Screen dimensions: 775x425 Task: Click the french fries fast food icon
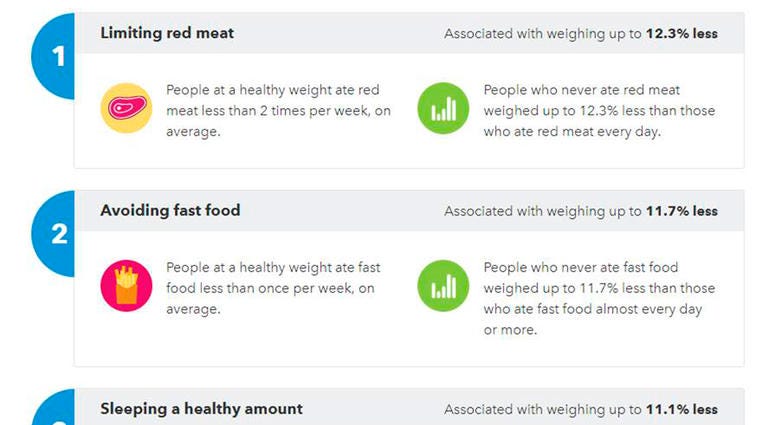(x=127, y=286)
